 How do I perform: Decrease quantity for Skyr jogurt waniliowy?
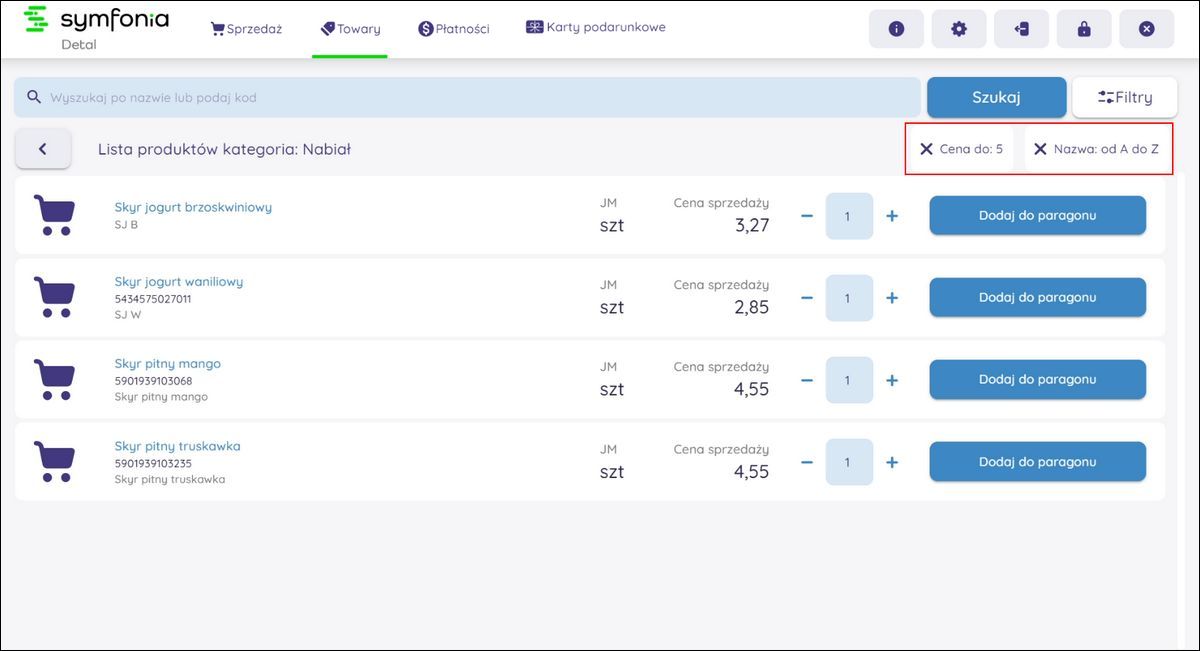[807, 297]
